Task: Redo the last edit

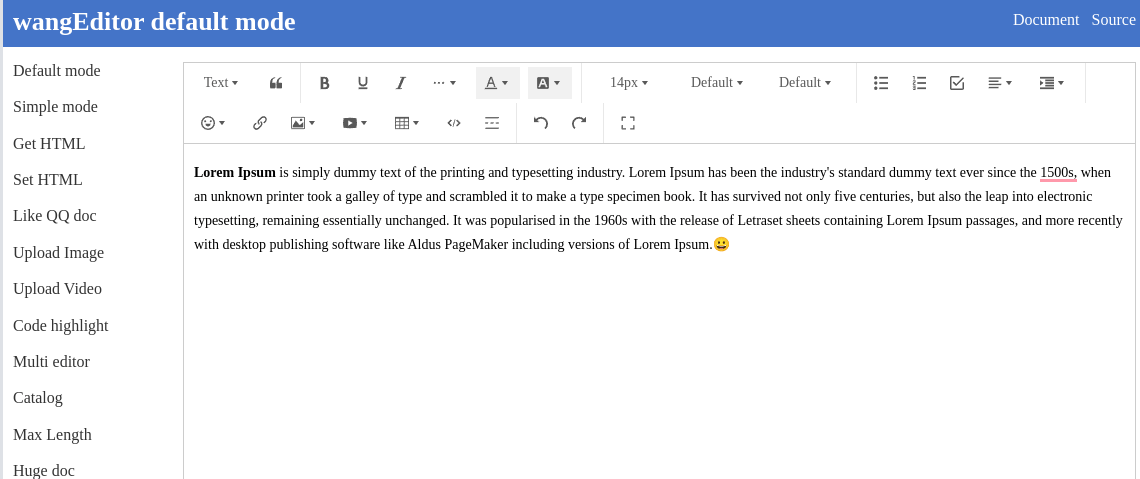Action: pyautogui.click(x=579, y=124)
